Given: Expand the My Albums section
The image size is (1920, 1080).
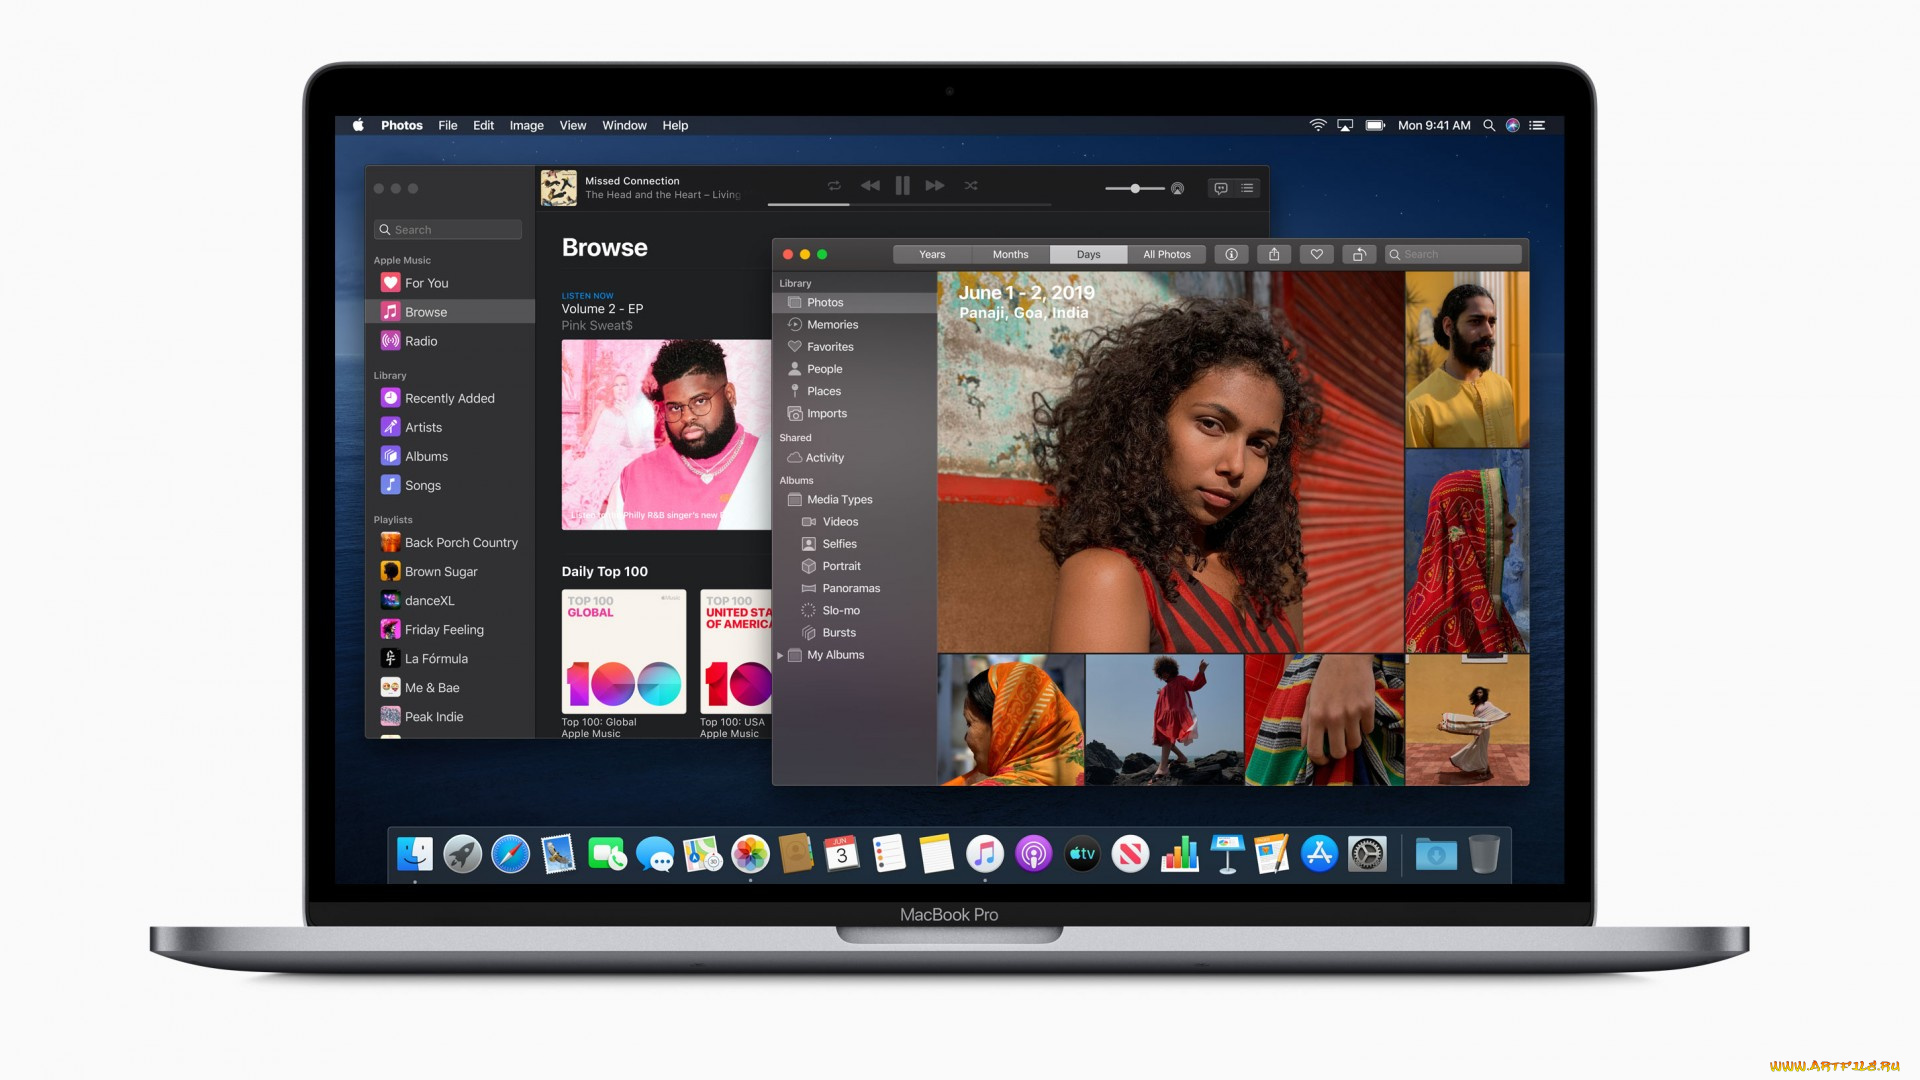Looking at the screenshot, I should click(x=781, y=655).
